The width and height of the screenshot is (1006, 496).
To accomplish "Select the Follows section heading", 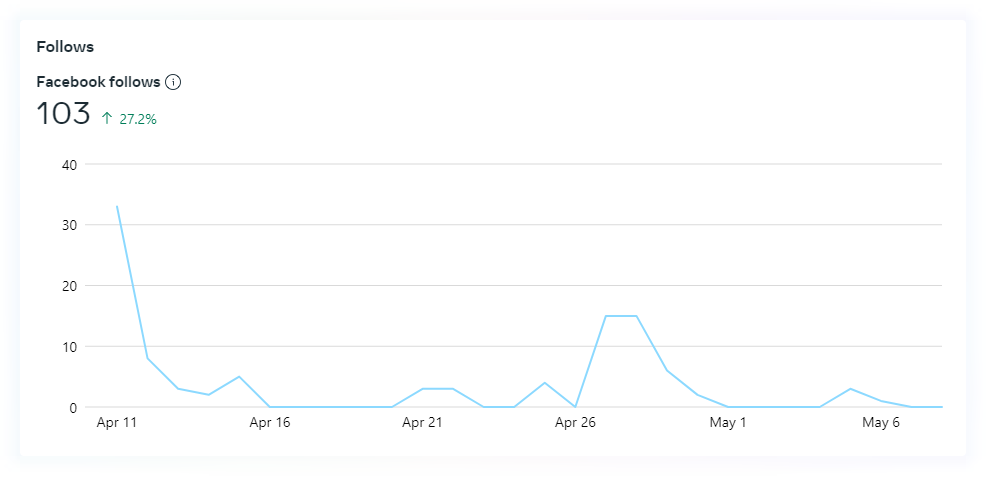I will [65, 46].
